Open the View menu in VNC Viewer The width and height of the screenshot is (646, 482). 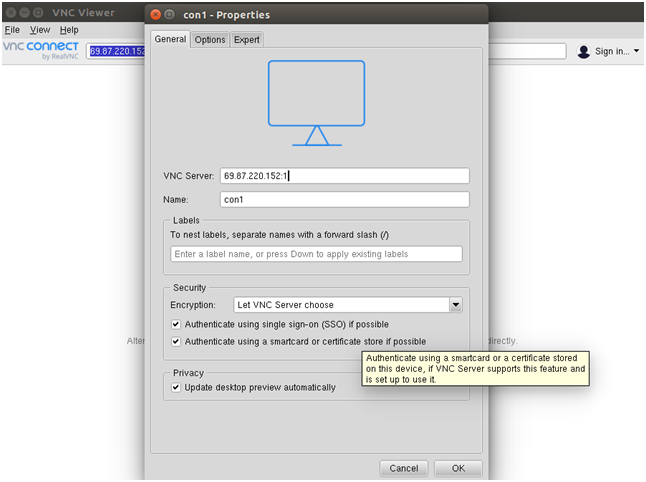coord(40,30)
